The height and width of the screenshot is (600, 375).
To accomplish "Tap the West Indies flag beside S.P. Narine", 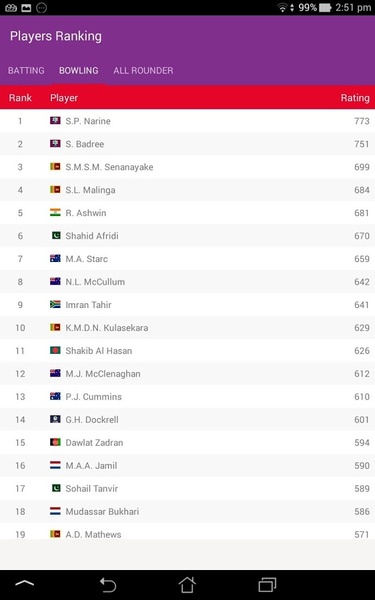I will [x=55, y=121].
